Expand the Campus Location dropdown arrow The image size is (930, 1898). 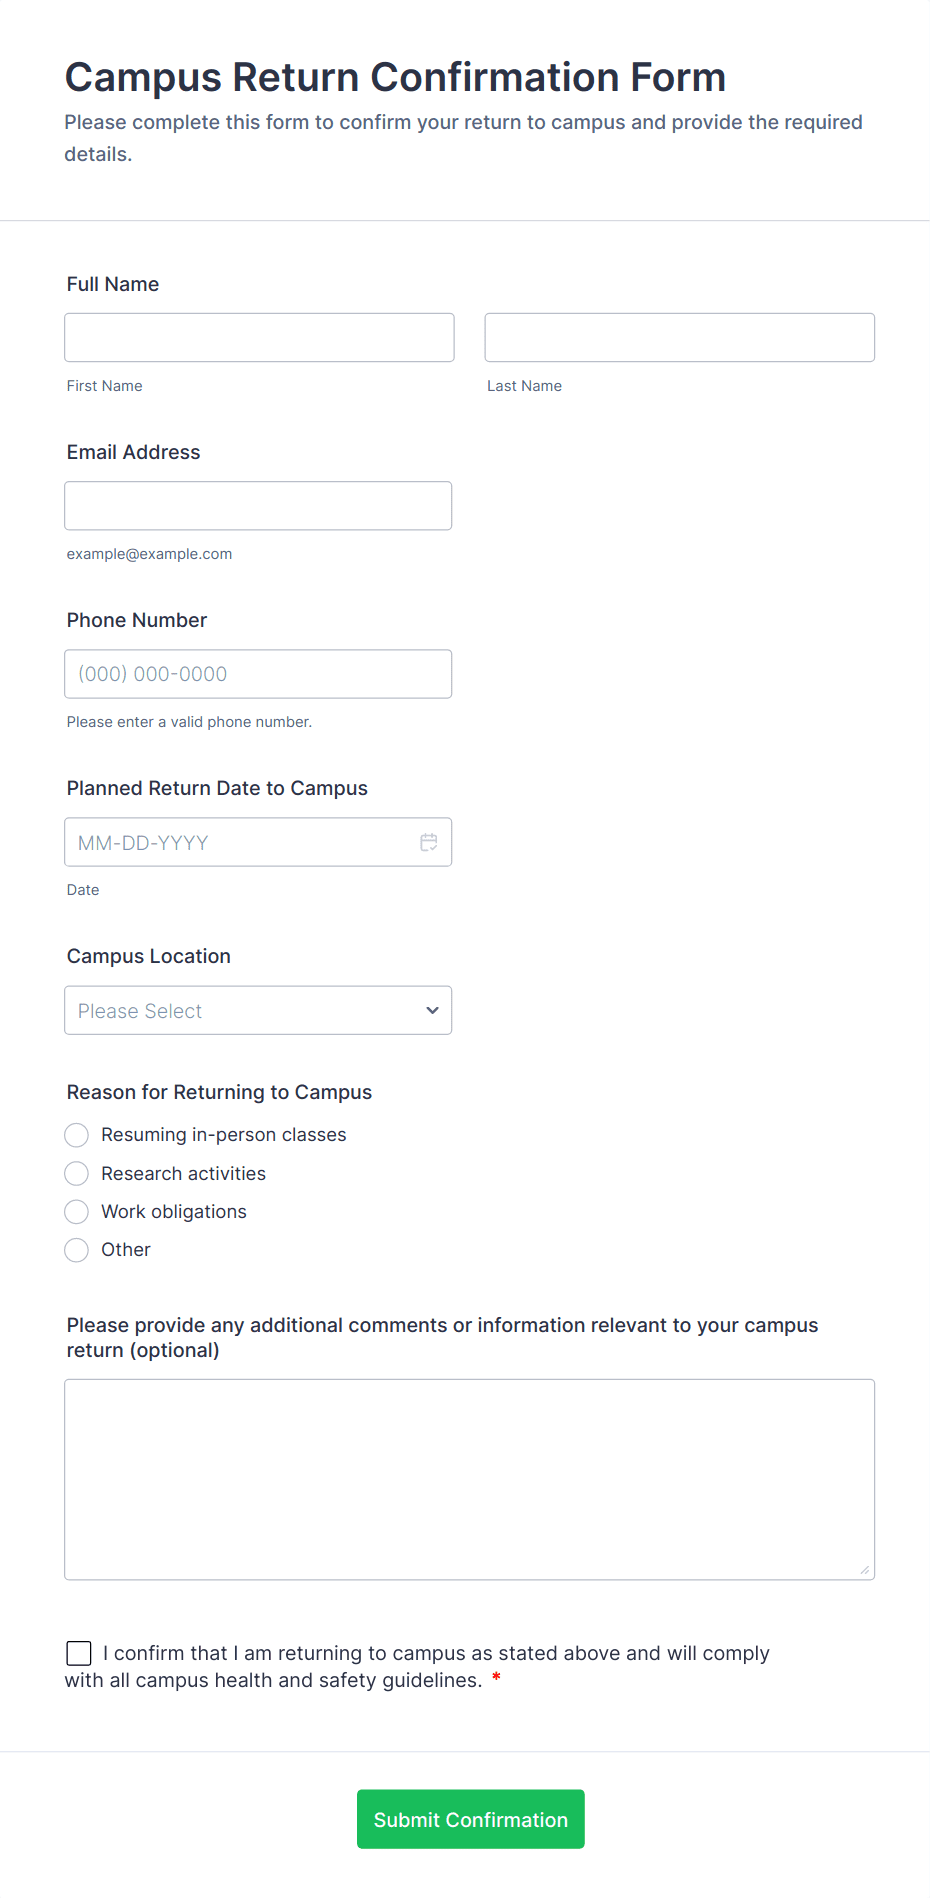coord(432,1010)
